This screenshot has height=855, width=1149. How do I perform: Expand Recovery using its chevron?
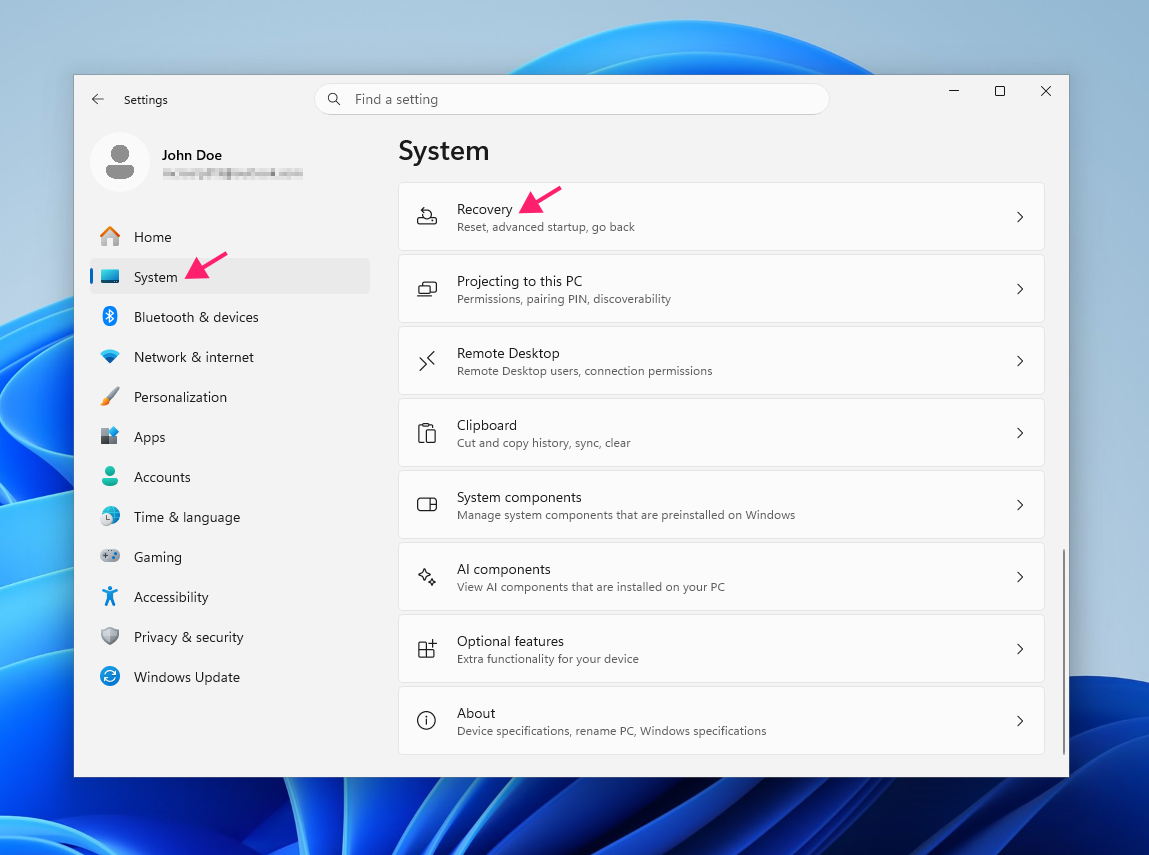click(1019, 217)
